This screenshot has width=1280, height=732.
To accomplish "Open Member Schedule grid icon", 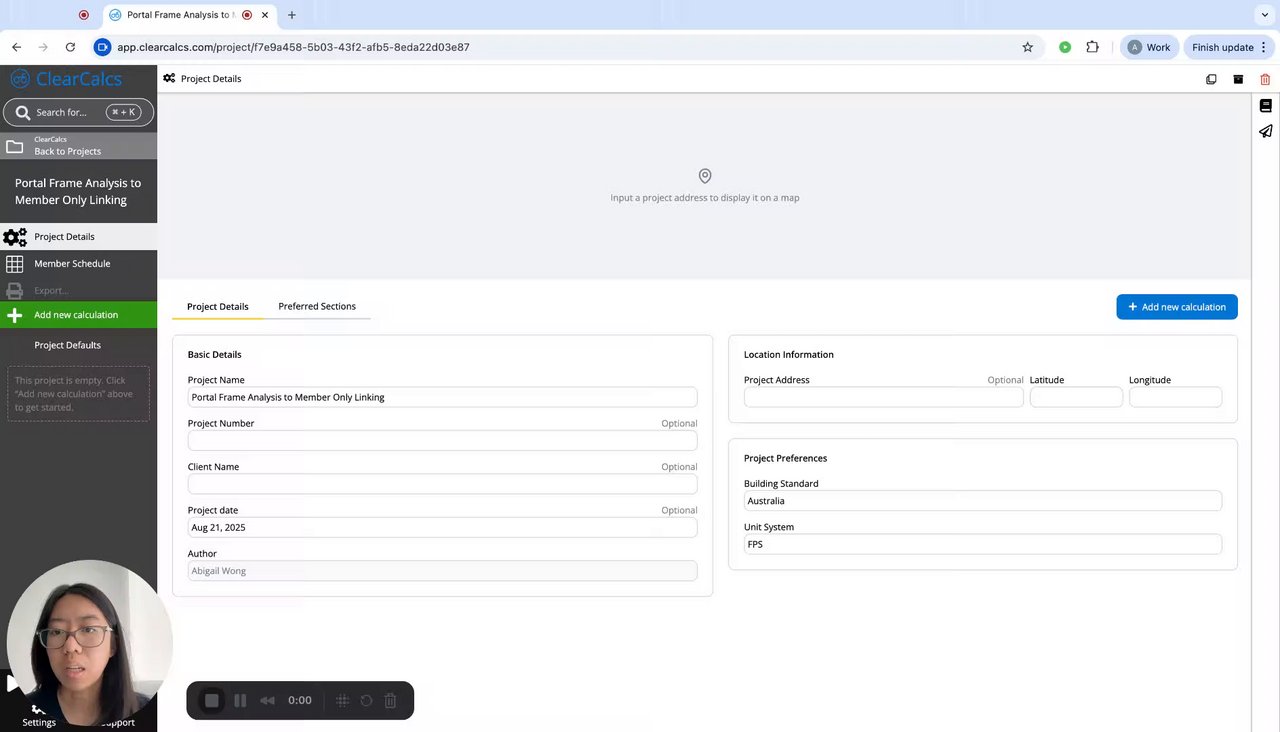I will 15,264.
